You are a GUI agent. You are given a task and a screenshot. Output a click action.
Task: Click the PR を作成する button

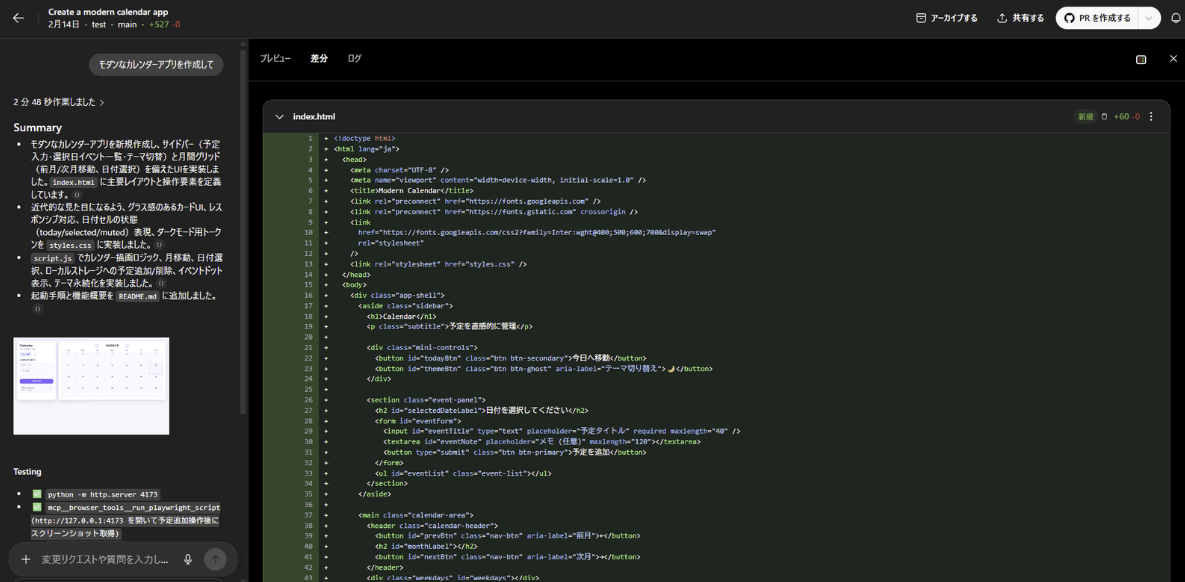1097,18
